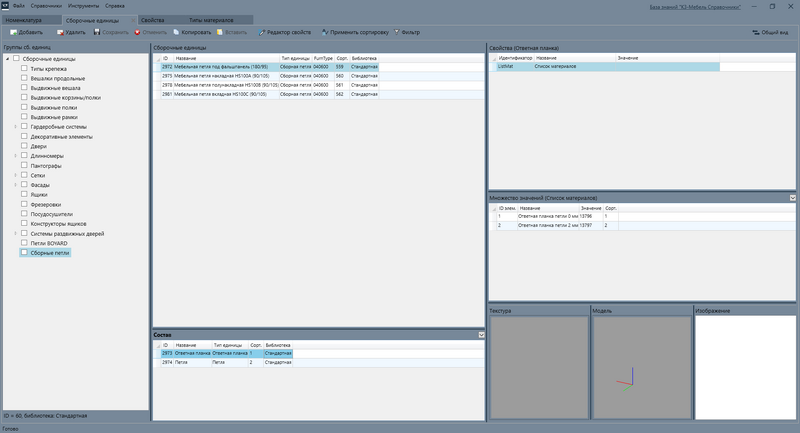This screenshot has width=800, height=433.
Task: Click the Удалить delete icon
Action: [x=60, y=32]
